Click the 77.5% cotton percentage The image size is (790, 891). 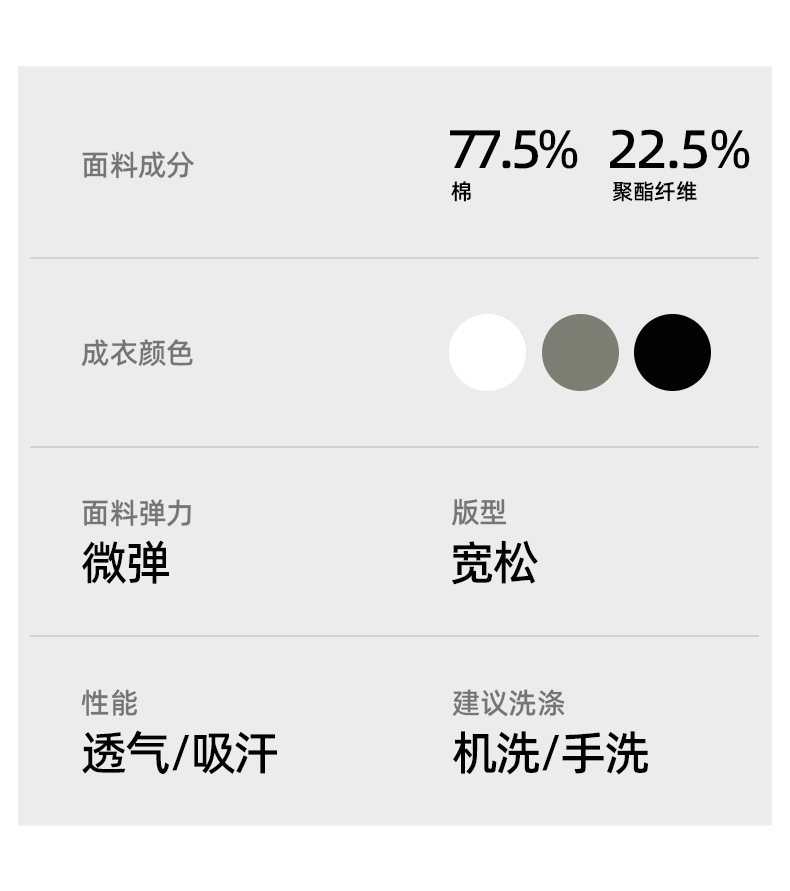tap(513, 150)
